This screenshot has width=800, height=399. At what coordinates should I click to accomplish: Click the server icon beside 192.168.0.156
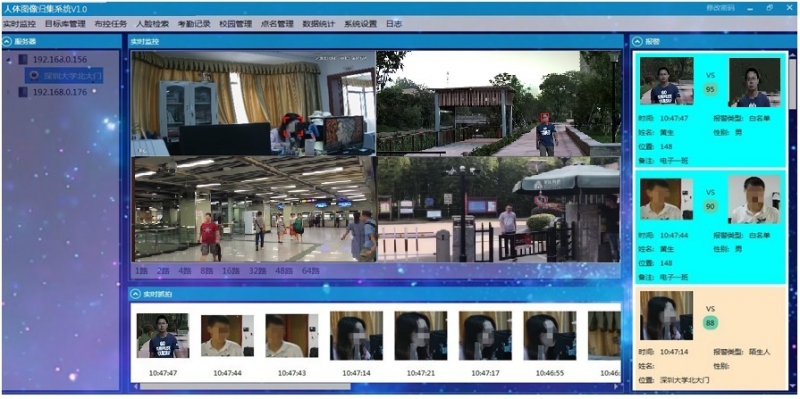point(23,60)
